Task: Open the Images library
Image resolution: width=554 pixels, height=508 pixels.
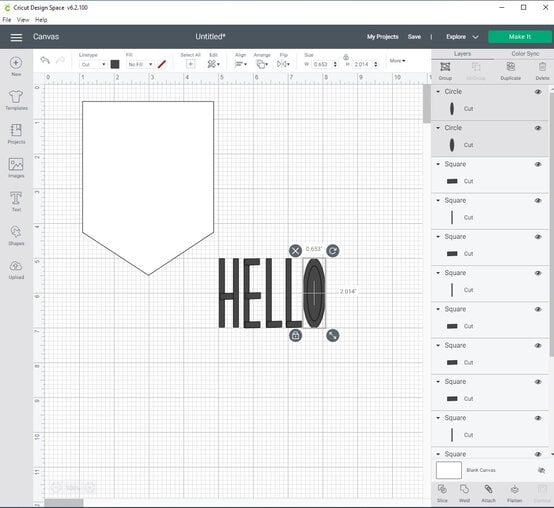Action: [16, 168]
